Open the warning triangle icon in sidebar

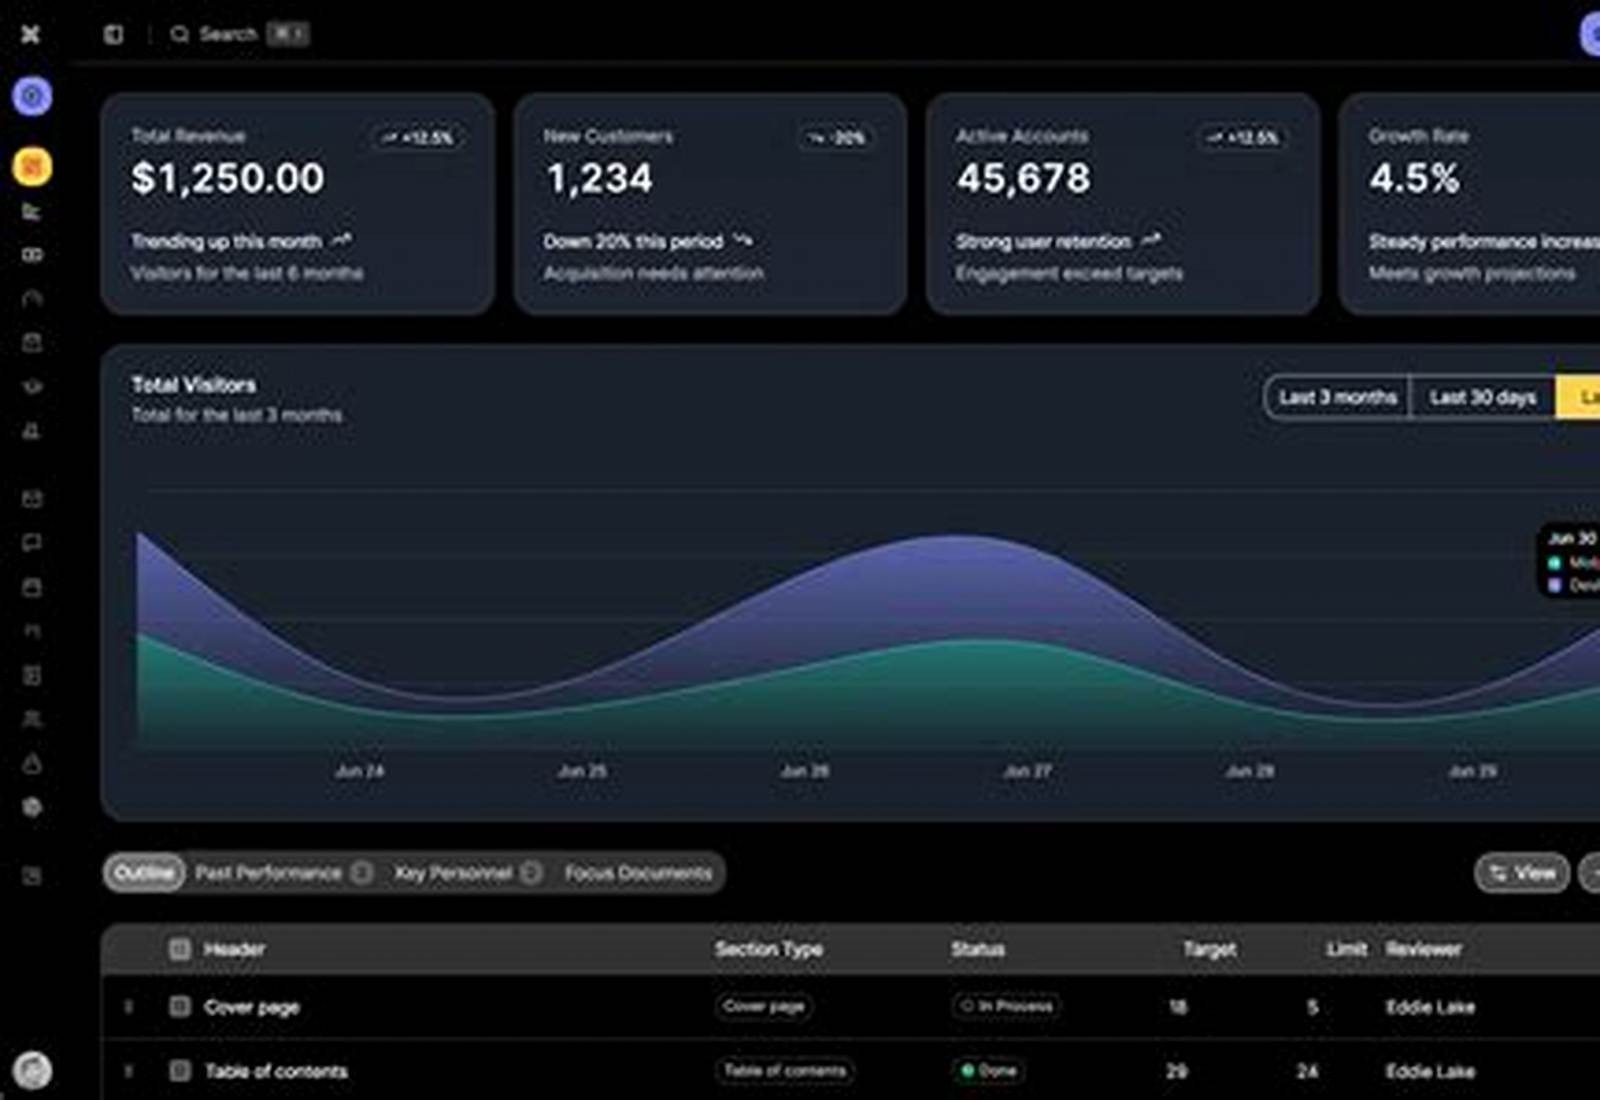click(x=32, y=763)
